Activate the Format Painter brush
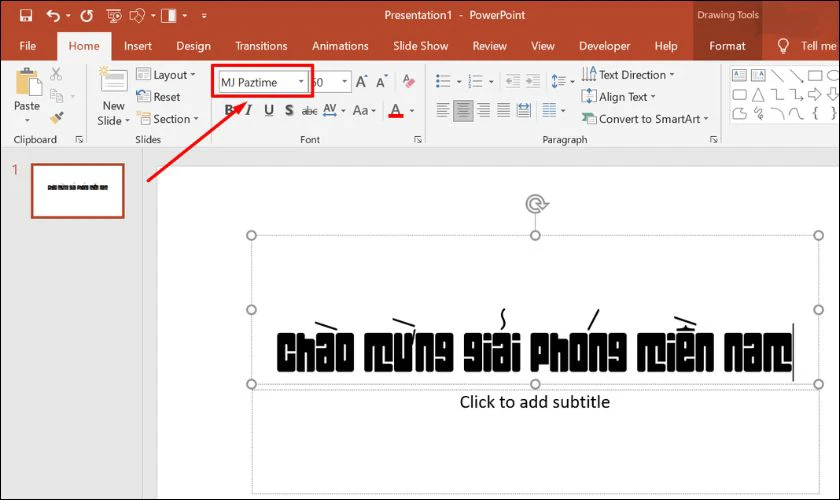The height and width of the screenshot is (500, 840). 56,117
